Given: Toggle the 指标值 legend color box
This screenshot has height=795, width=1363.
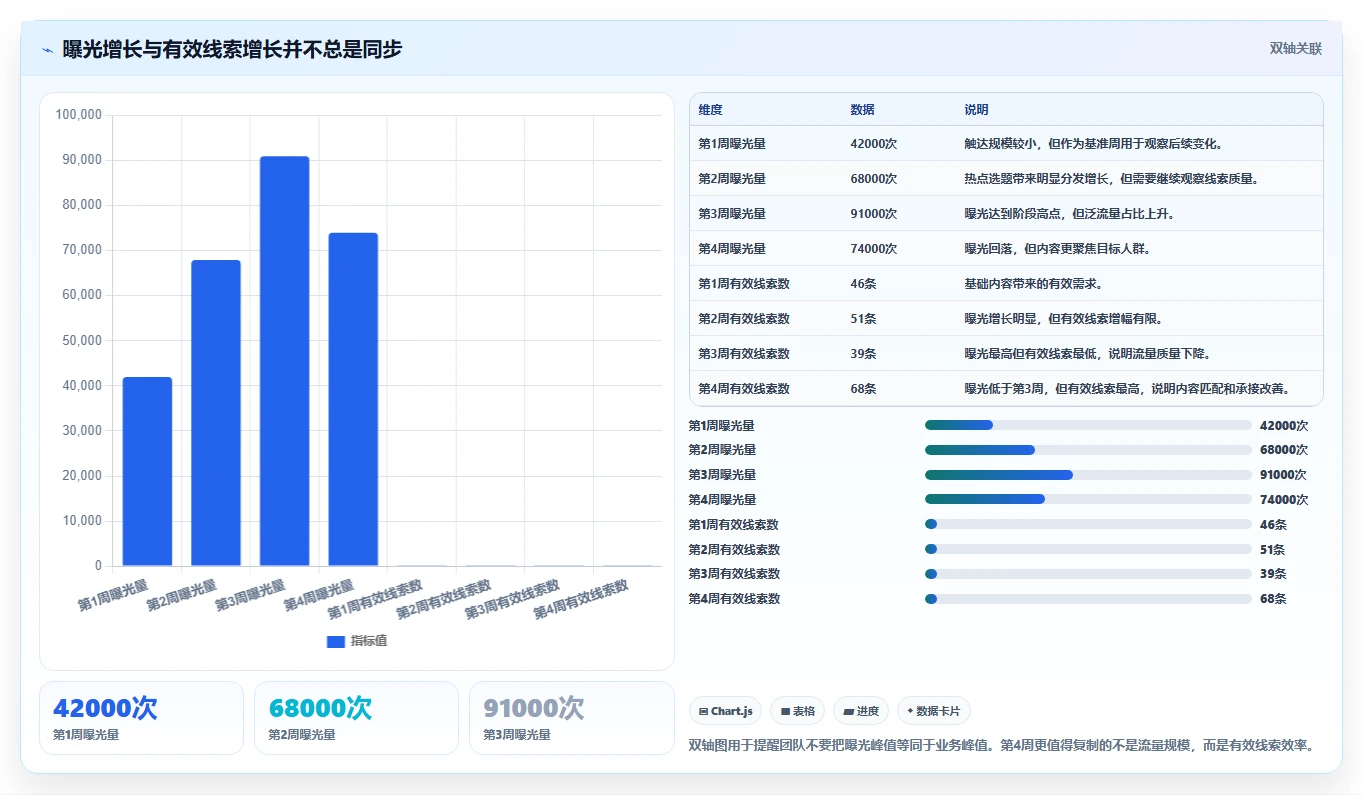Looking at the screenshot, I should pyautogui.click(x=336, y=641).
